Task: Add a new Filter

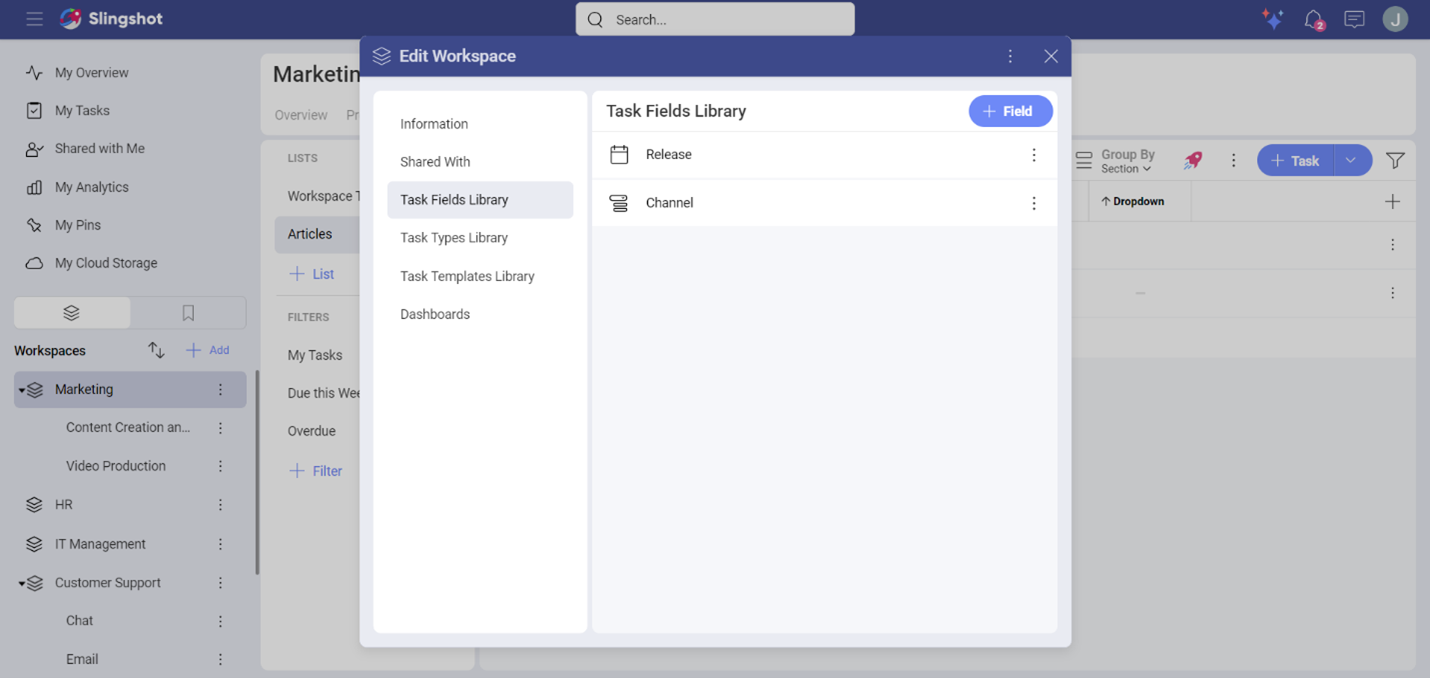Action: (315, 471)
